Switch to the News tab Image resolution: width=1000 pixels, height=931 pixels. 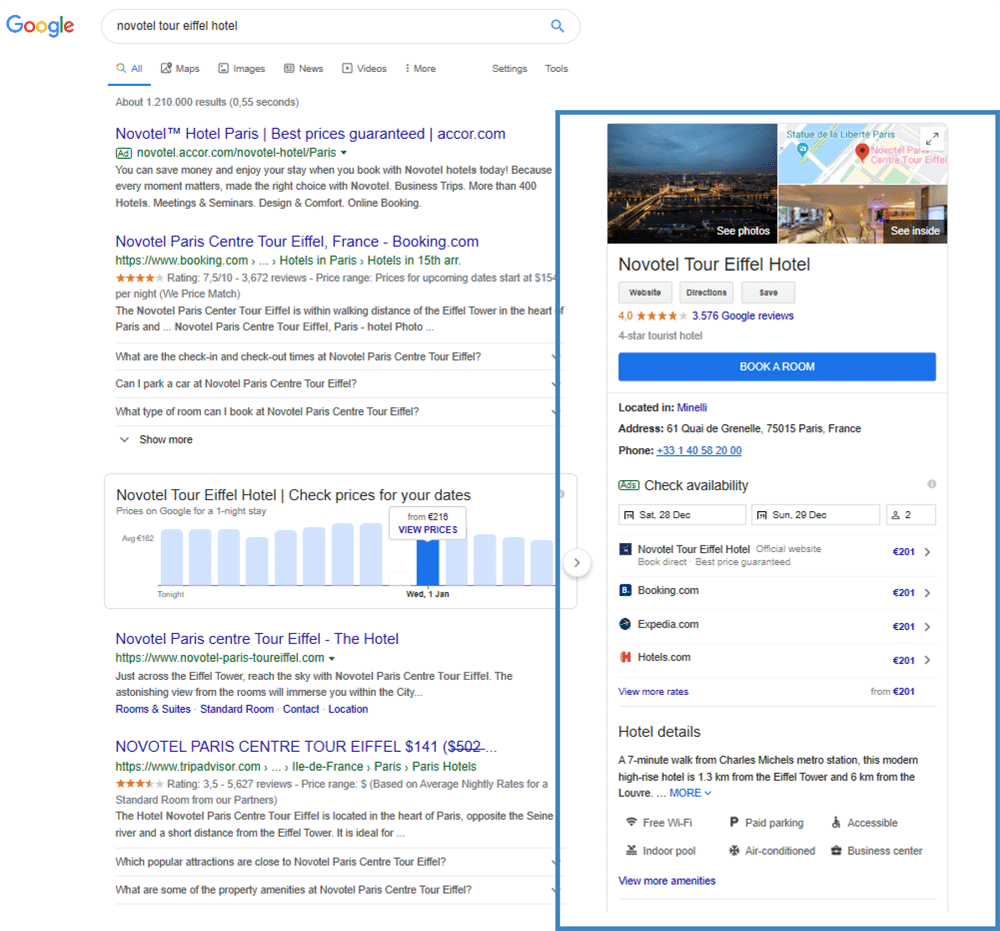point(304,68)
